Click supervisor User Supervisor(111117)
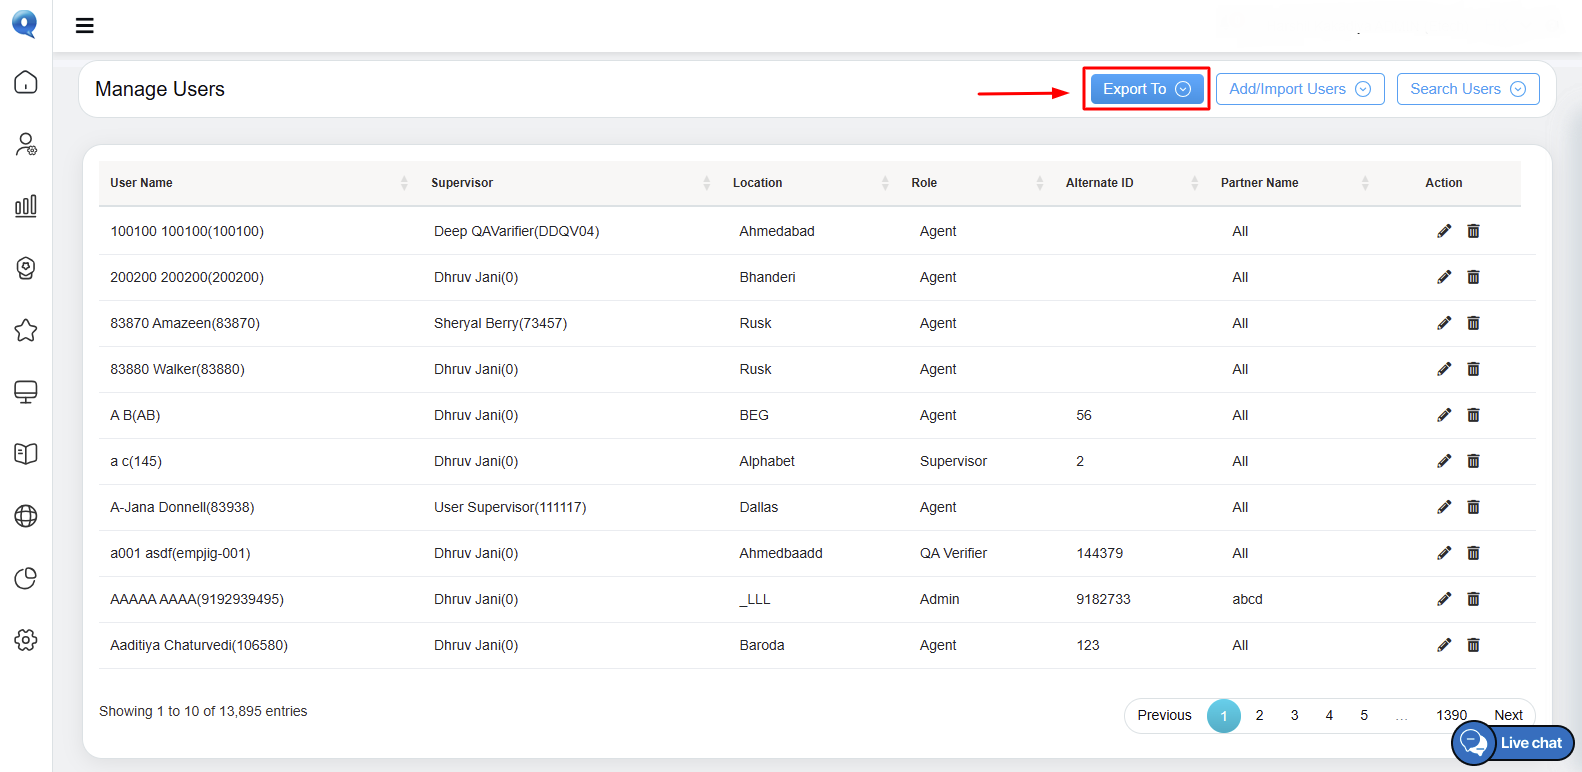 (x=510, y=507)
